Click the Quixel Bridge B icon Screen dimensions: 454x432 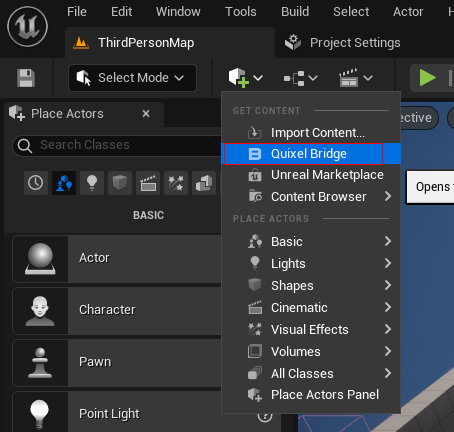pyautogui.click(x=255, y=154)
